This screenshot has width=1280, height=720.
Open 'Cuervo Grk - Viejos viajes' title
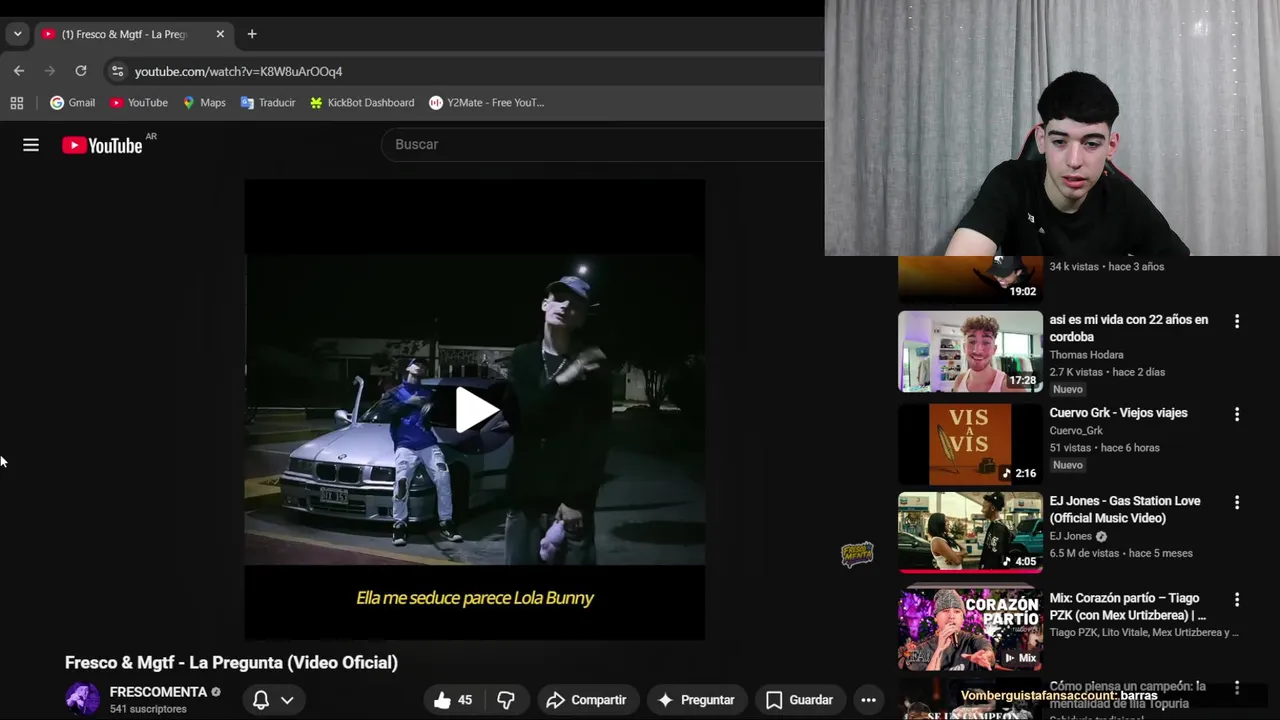pos(1118,413)
